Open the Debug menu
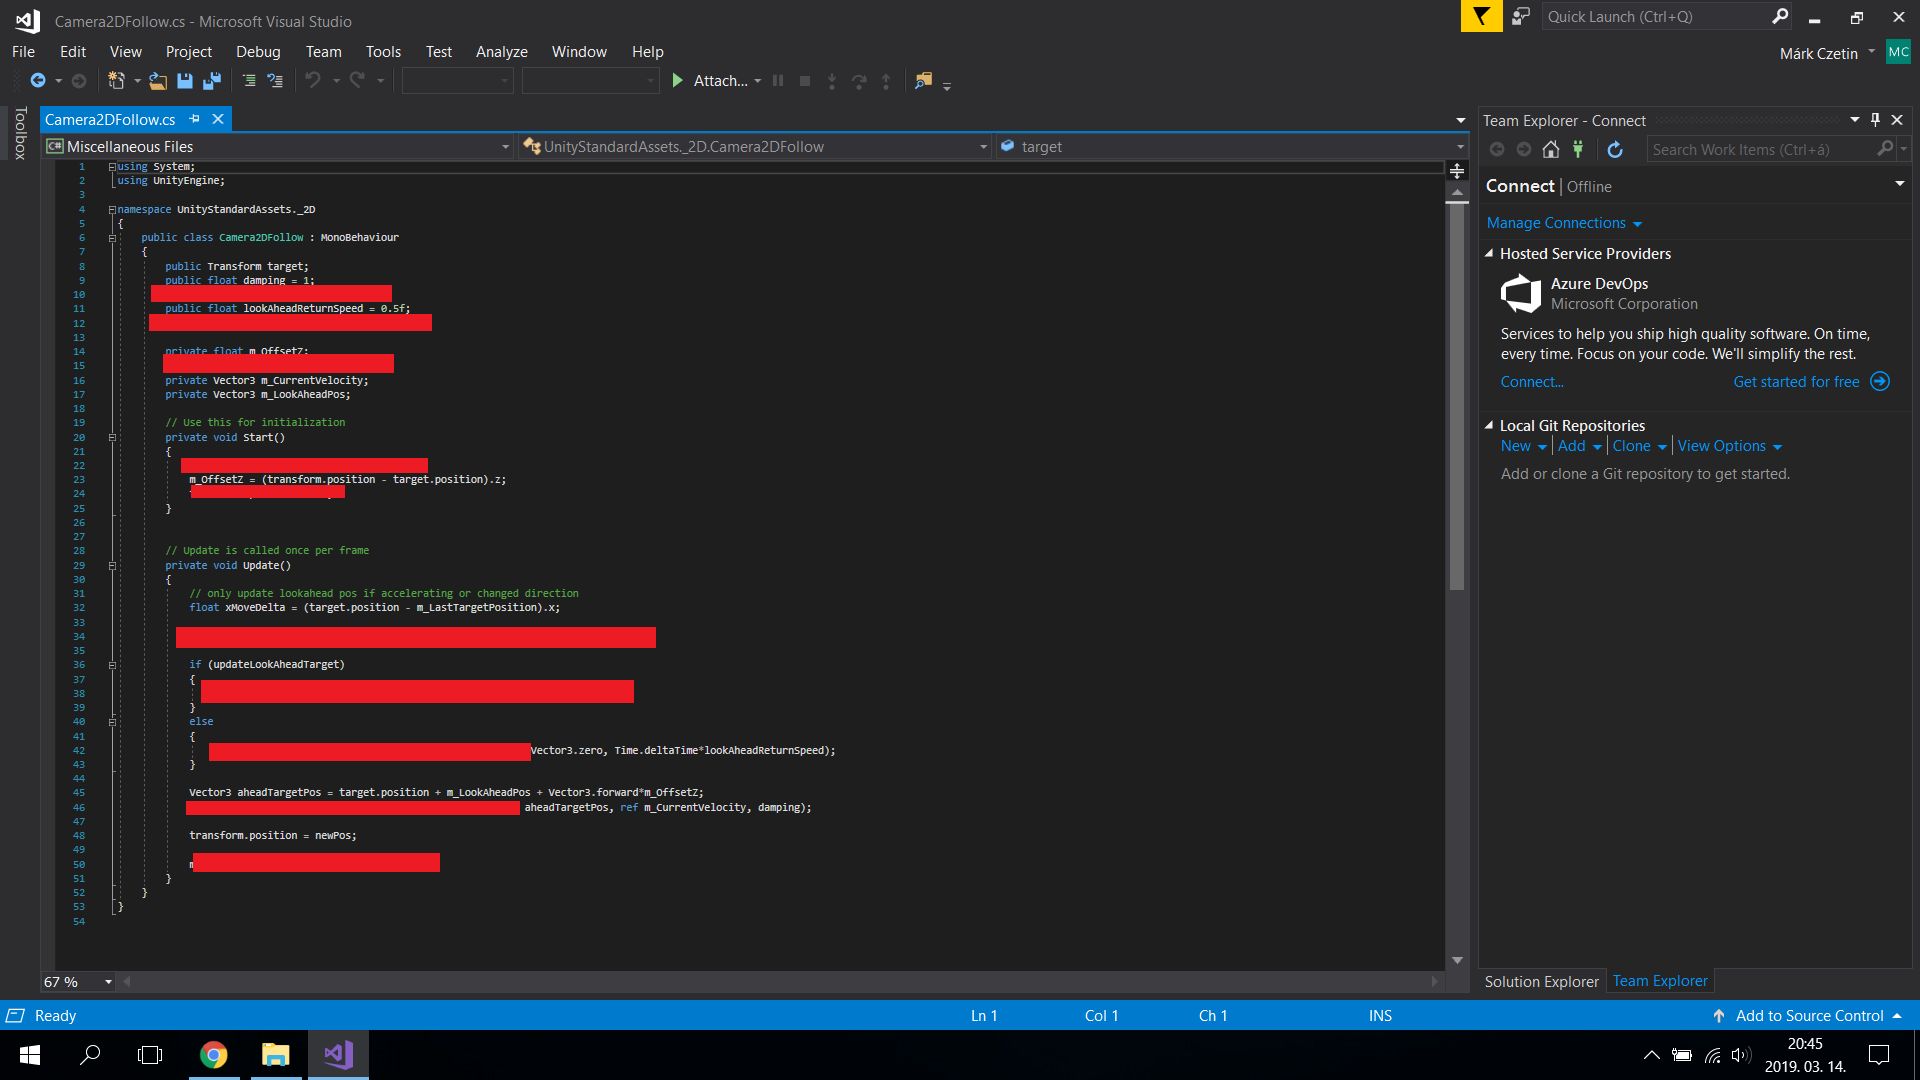This screenshot has height=1080, width=1920. pyautogui.click(x=257, y=52)
